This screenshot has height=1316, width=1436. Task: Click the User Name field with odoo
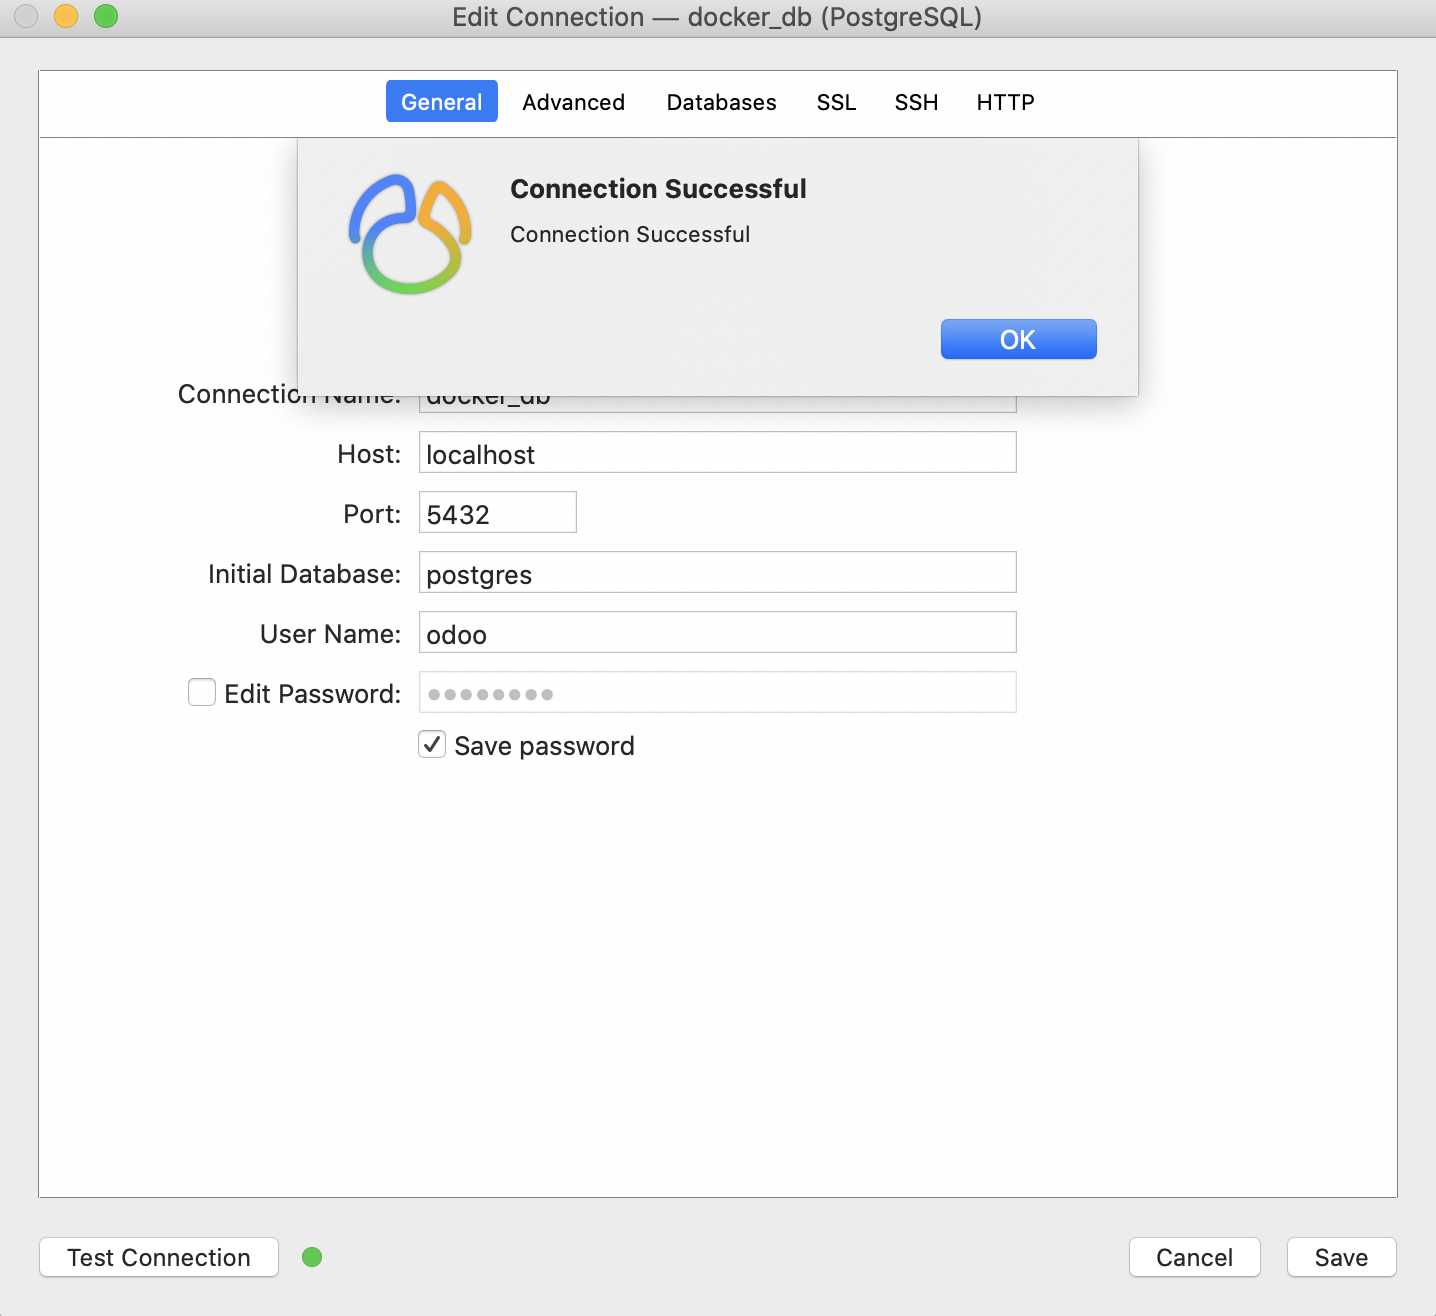click(718, 633)
